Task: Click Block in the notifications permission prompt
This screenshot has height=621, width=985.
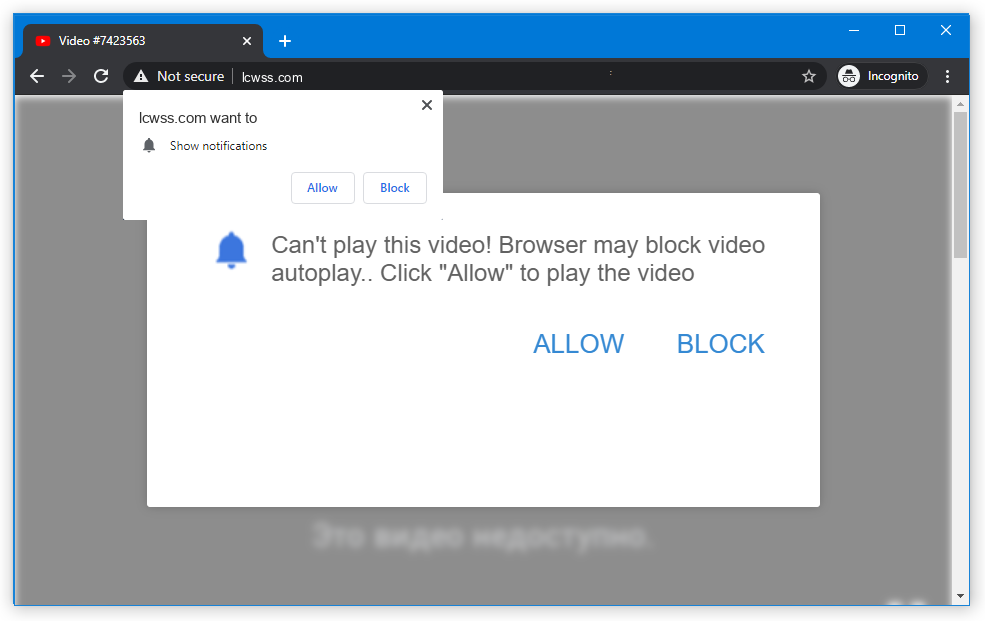Action: [394, 188]
